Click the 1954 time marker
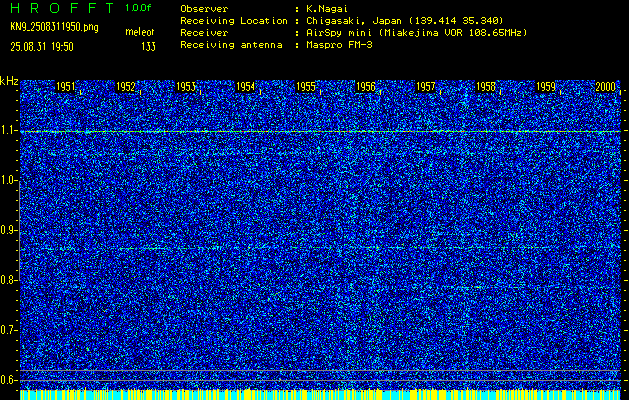The image size is (629, 400). 246,87
